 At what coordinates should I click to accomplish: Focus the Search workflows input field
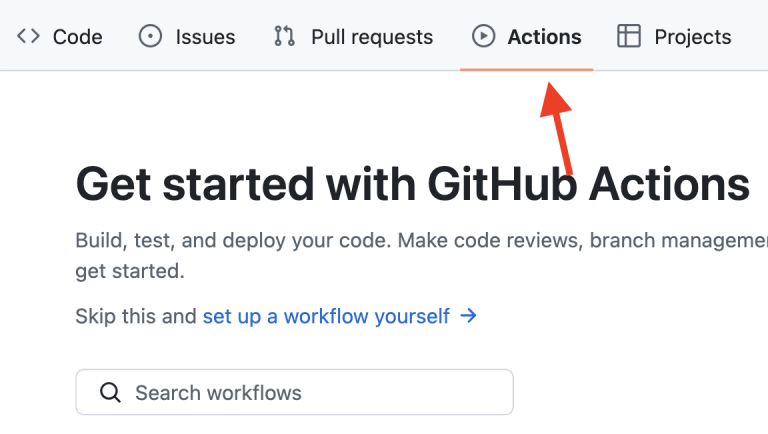[x=310, y=392]
